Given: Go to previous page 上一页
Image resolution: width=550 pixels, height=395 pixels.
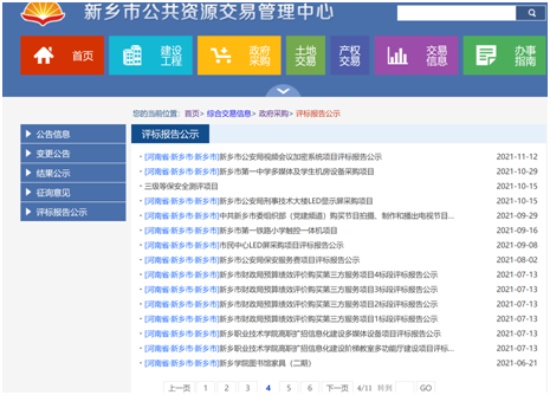Looking at the screenshot, I should [179, 388].
